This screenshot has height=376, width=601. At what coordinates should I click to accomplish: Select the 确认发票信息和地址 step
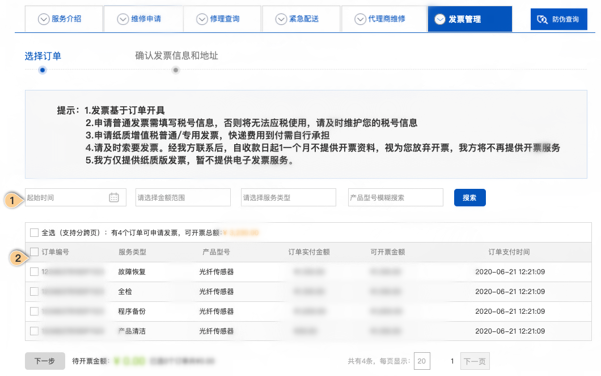(177, 56)
